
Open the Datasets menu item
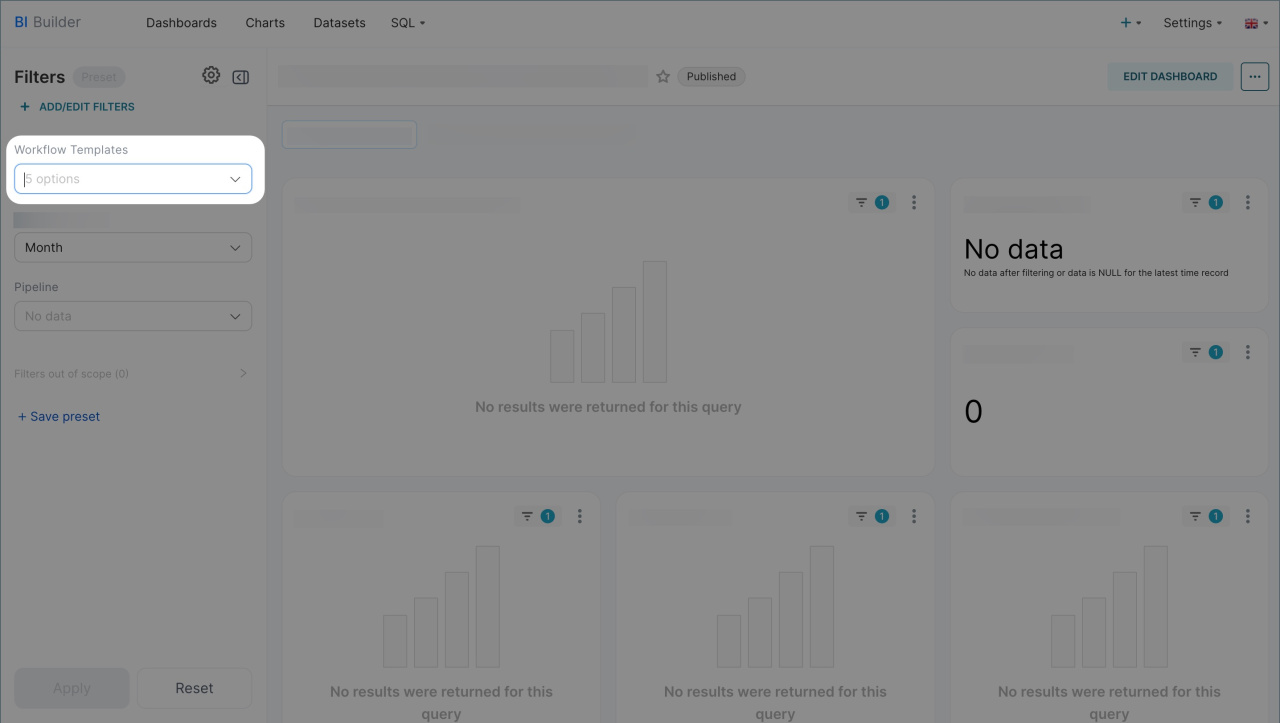(339, 23)
